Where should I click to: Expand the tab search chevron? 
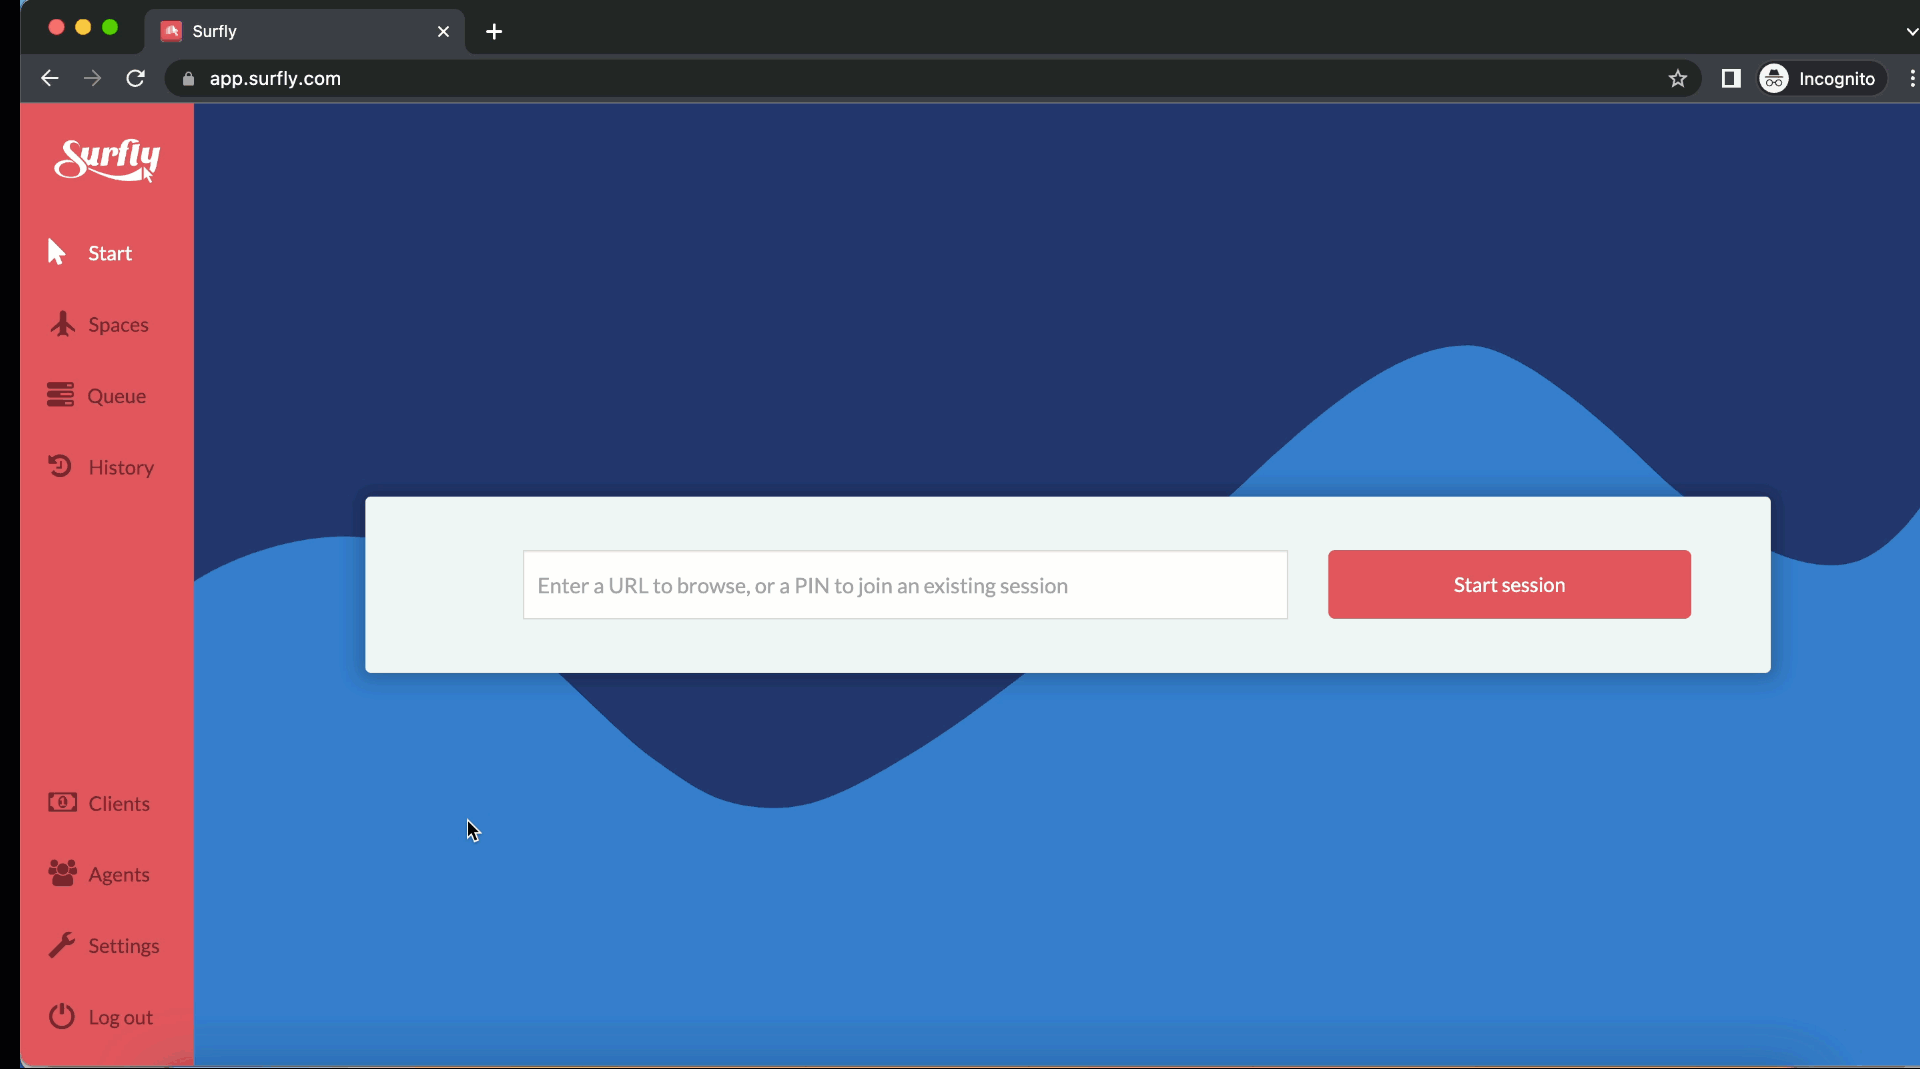tap(1910, 31)
